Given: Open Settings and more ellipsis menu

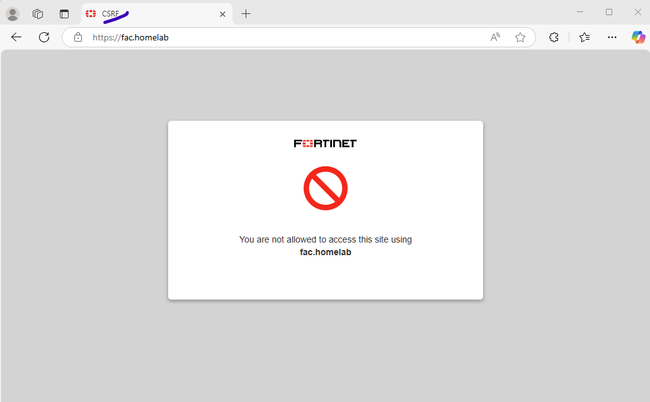Looking at the screenshot, I should pos(612,37).
